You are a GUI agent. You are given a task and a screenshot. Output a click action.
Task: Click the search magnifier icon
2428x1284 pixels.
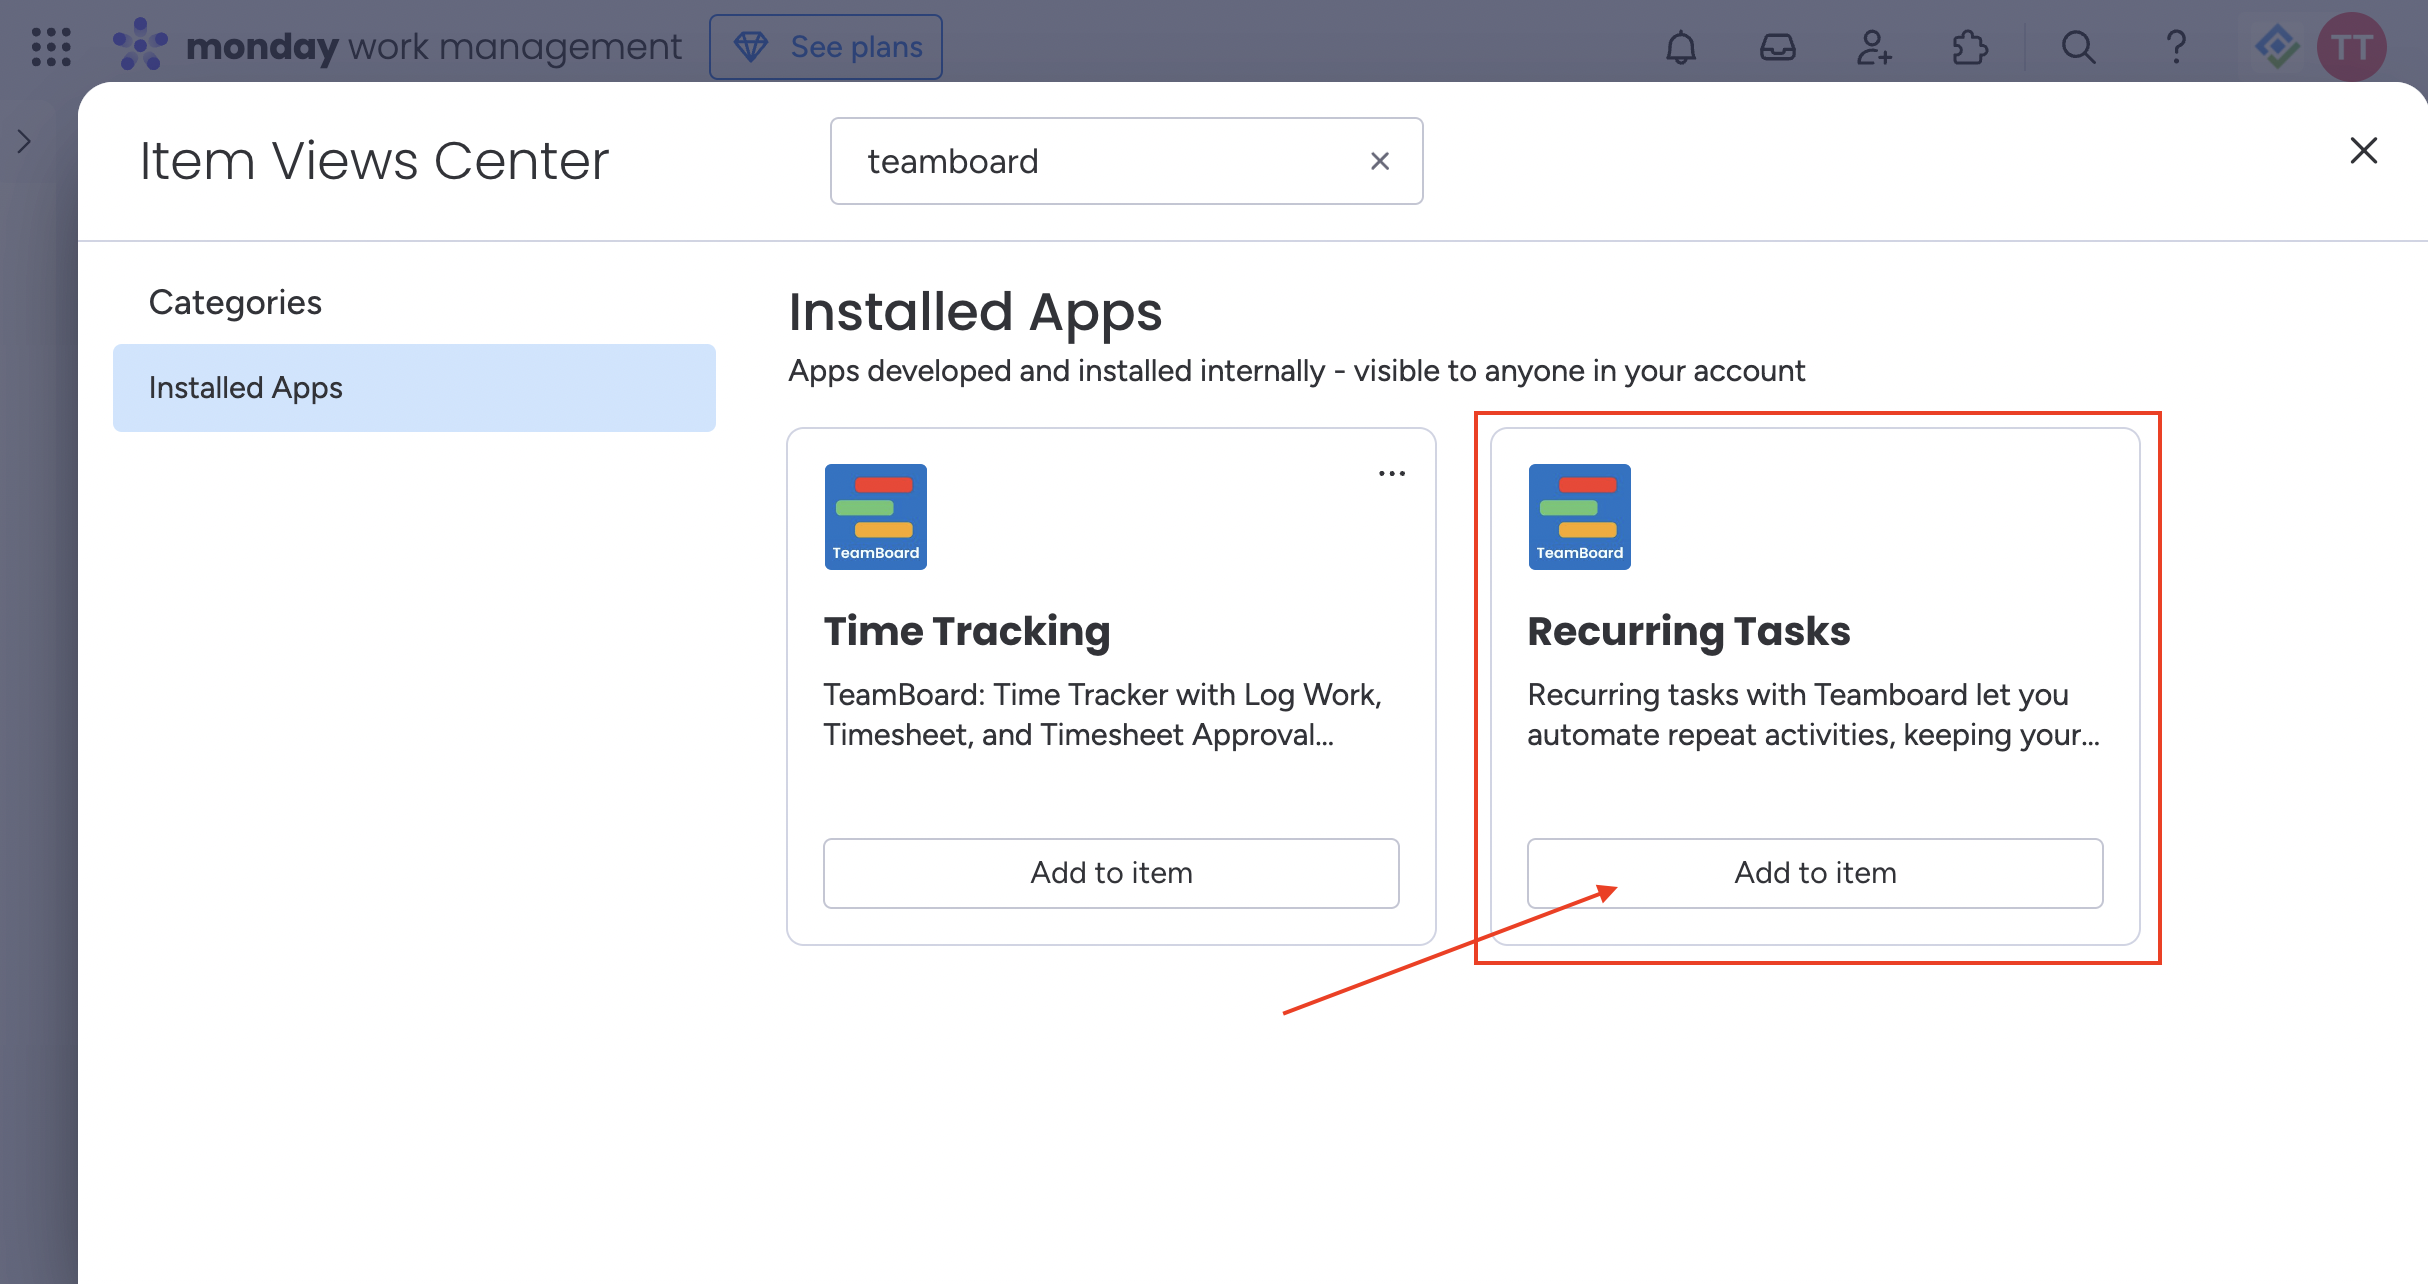tap(2078, 47)
